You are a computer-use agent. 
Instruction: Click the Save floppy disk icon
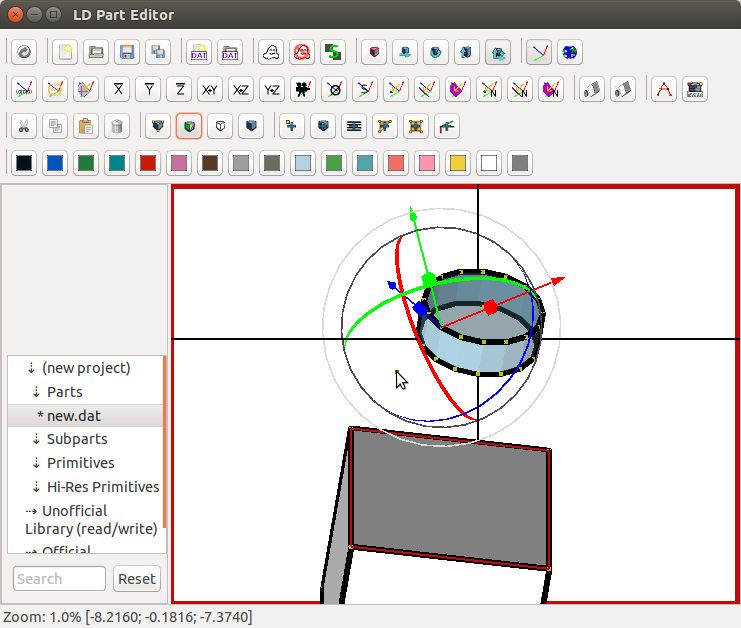click(127, 52)
